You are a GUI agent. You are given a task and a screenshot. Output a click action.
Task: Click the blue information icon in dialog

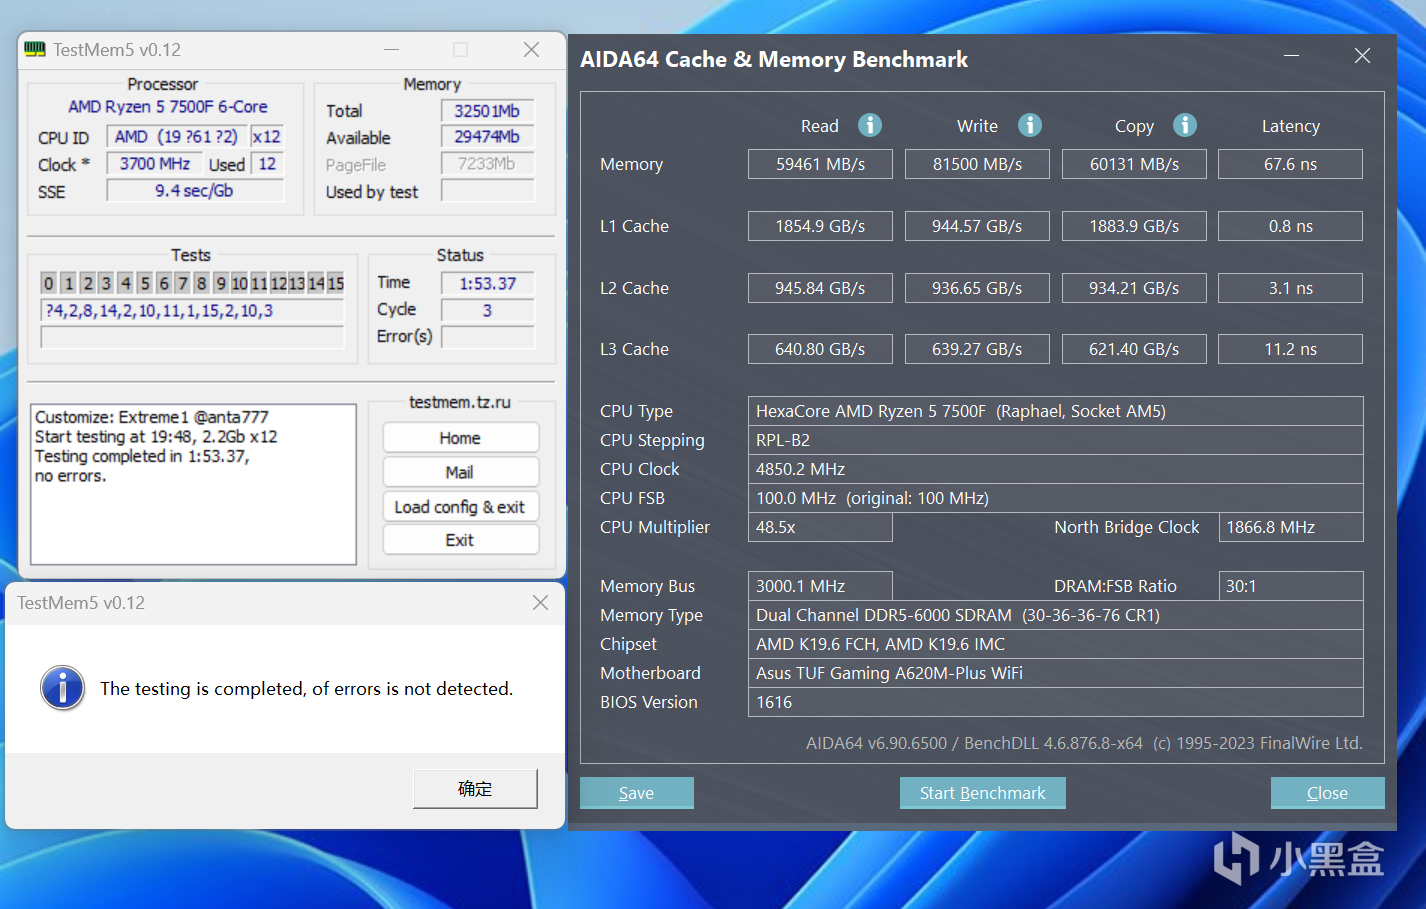tap(62, 688)
